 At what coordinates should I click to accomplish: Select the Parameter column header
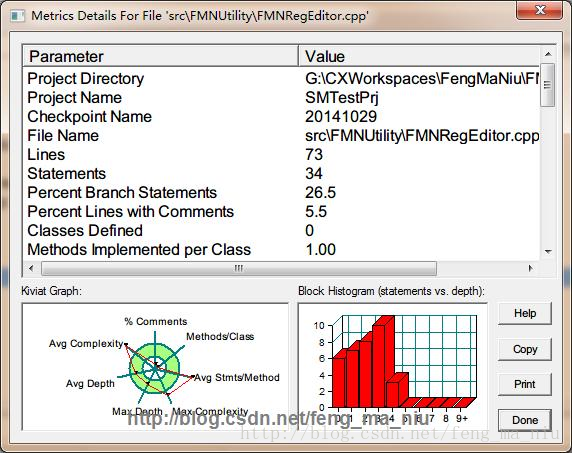(x=161, y=56)
